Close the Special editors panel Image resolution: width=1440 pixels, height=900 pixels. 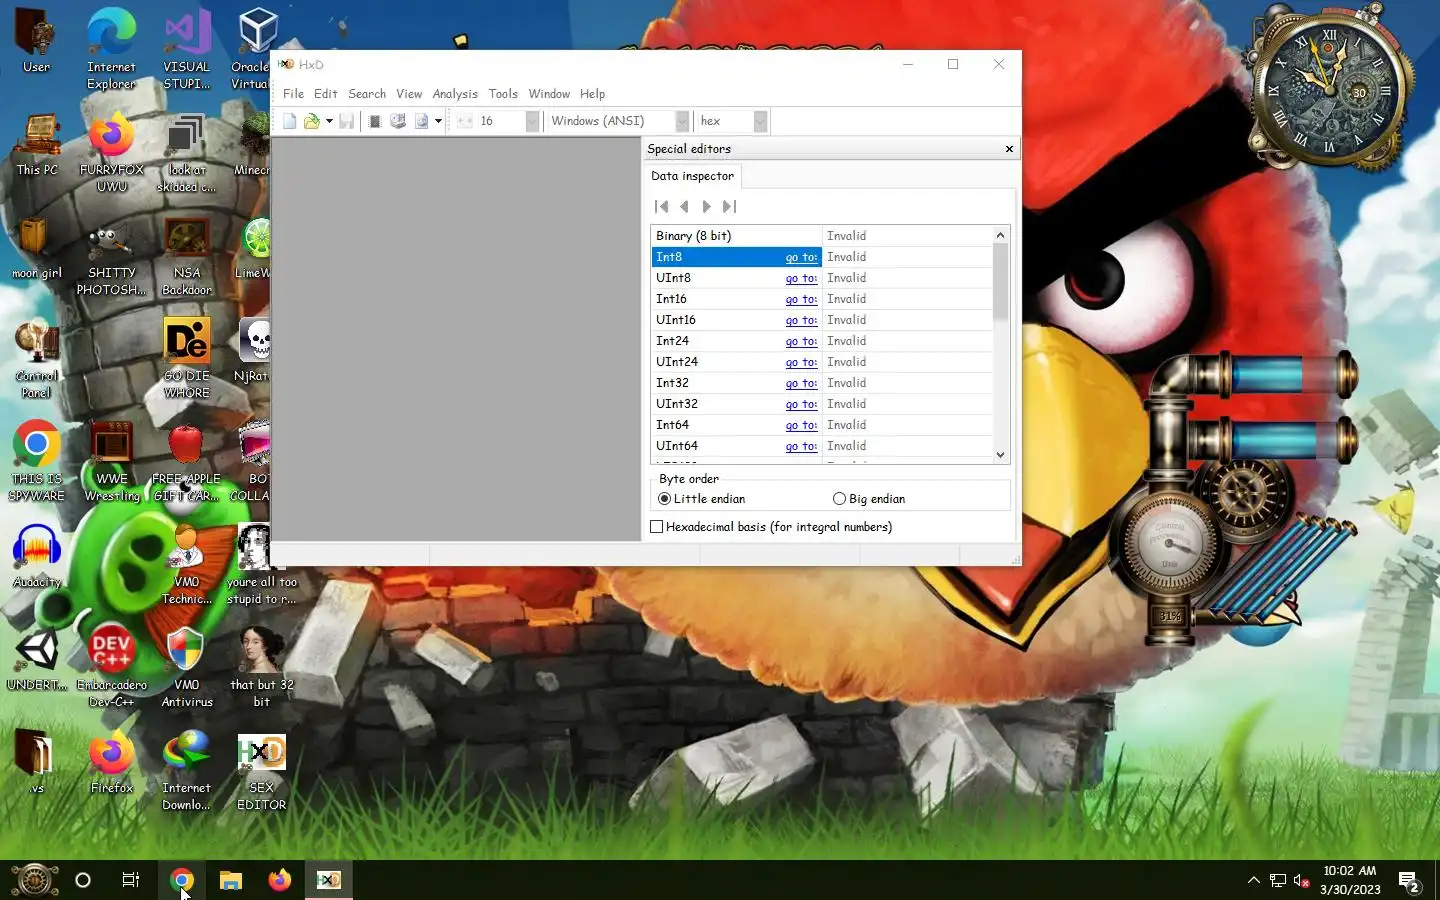click(x=1009, y=149)
